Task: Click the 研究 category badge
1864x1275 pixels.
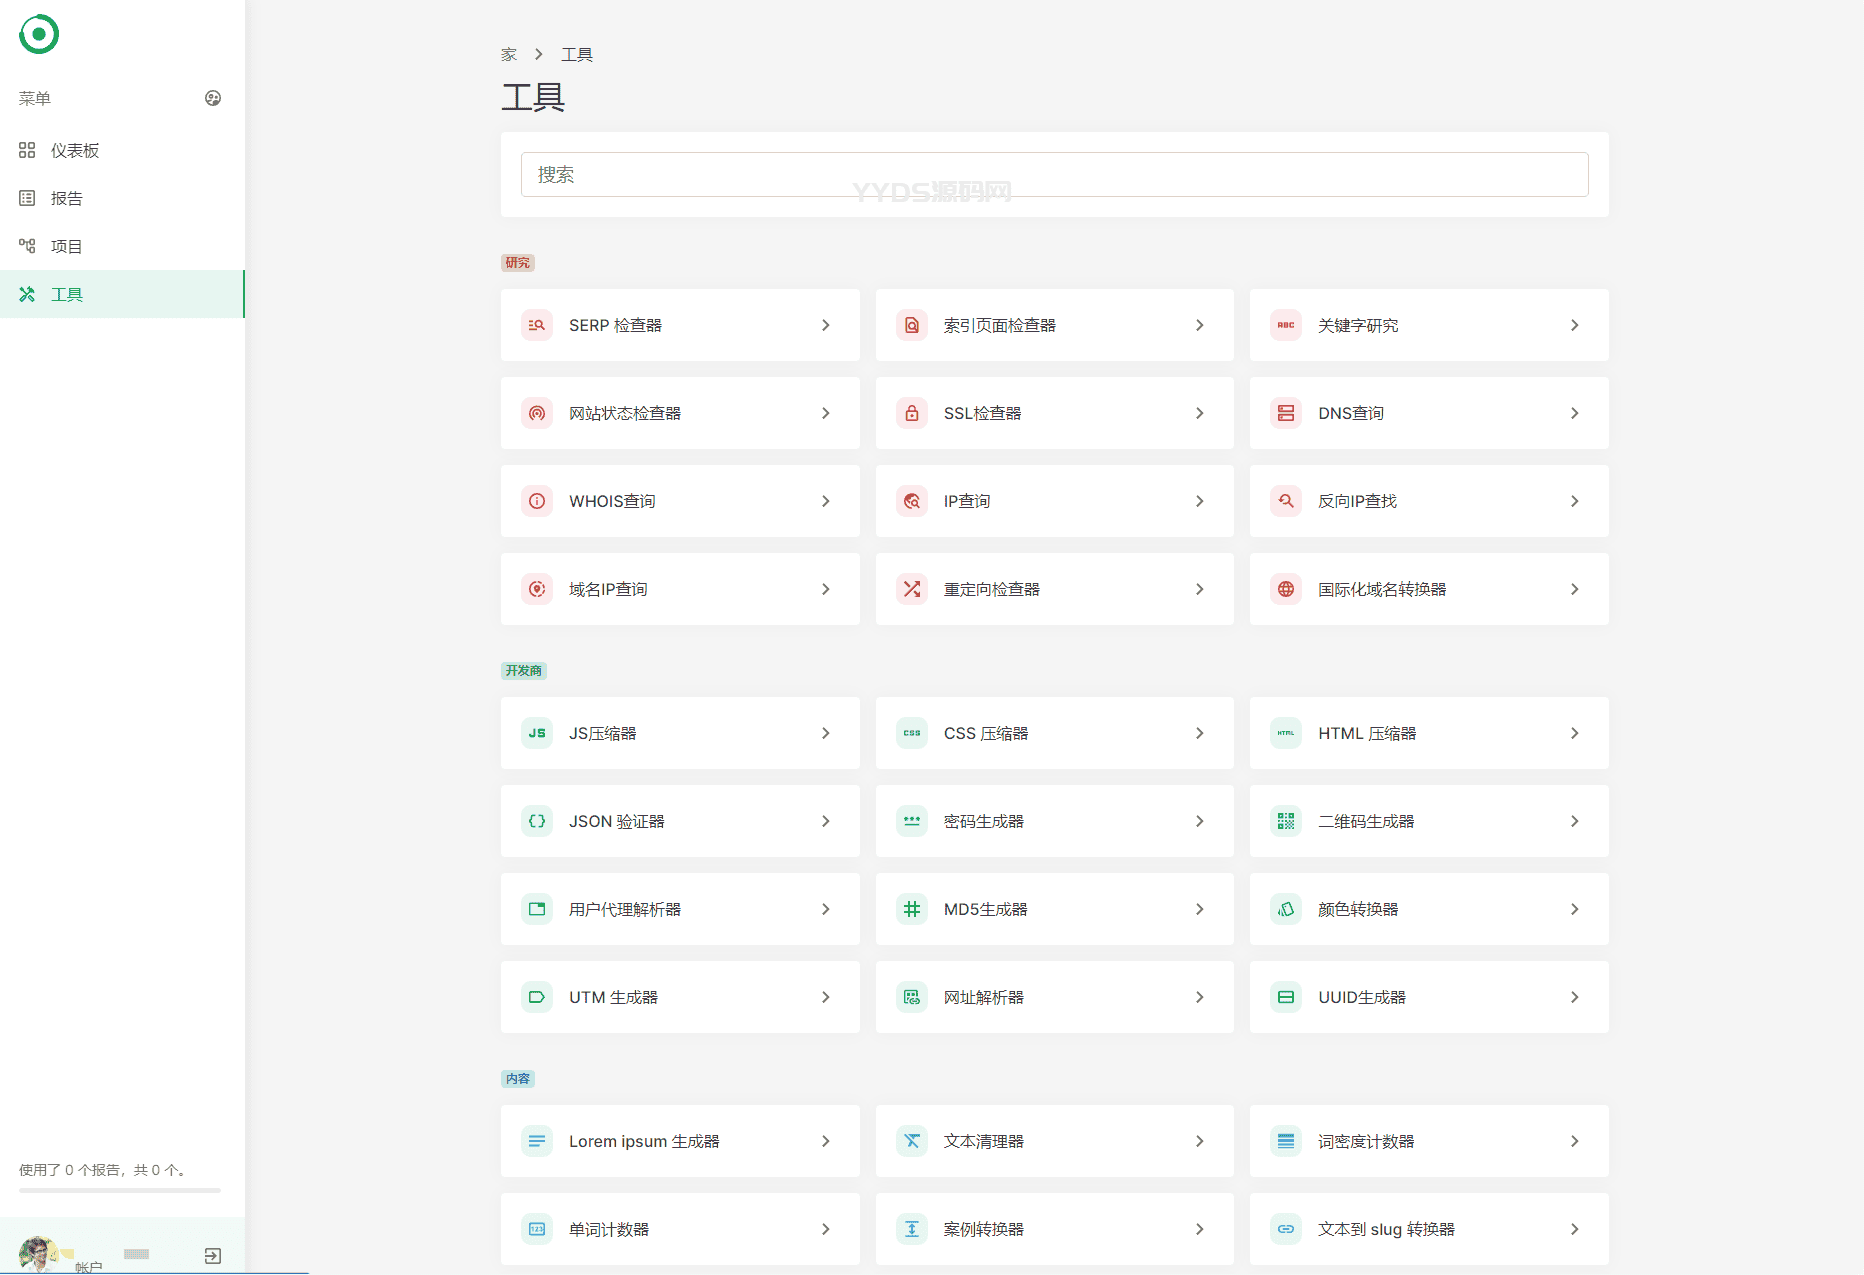Action: 518,263
